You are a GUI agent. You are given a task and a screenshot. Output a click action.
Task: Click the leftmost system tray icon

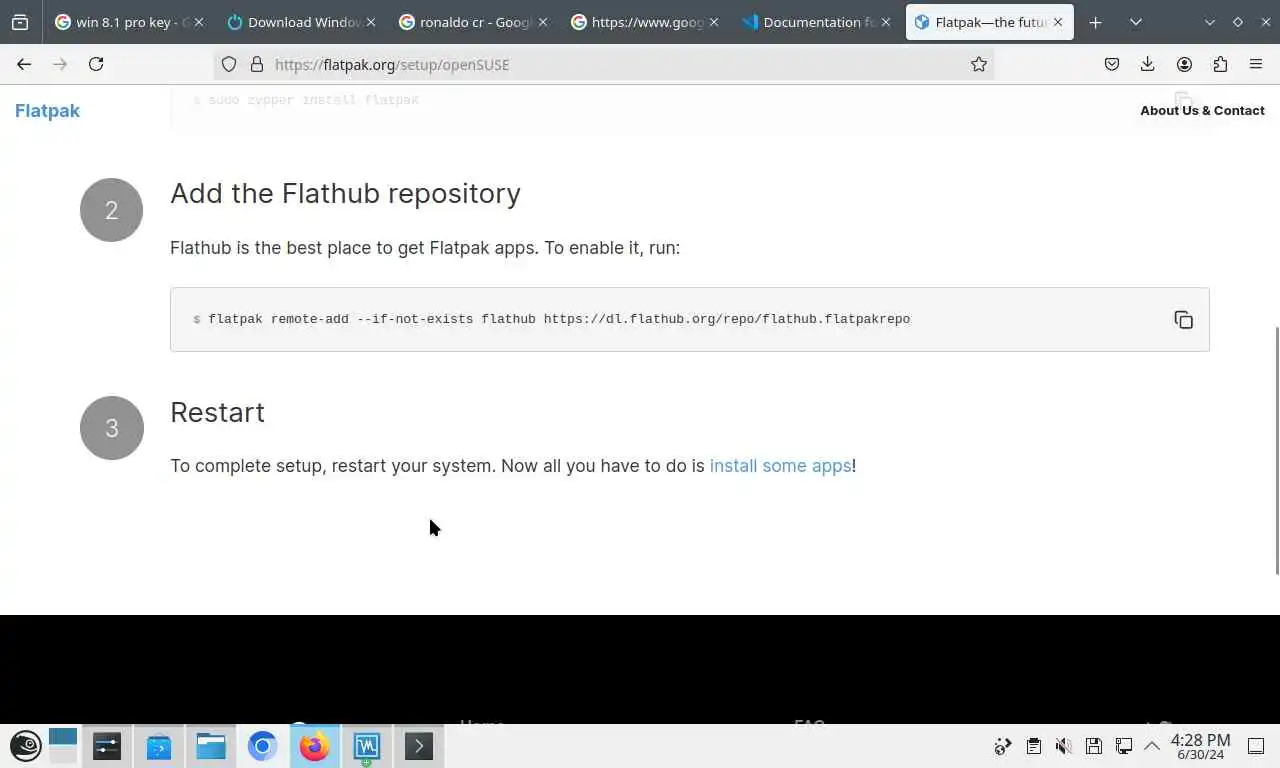pyautogui.click(x=1003, y=746)
